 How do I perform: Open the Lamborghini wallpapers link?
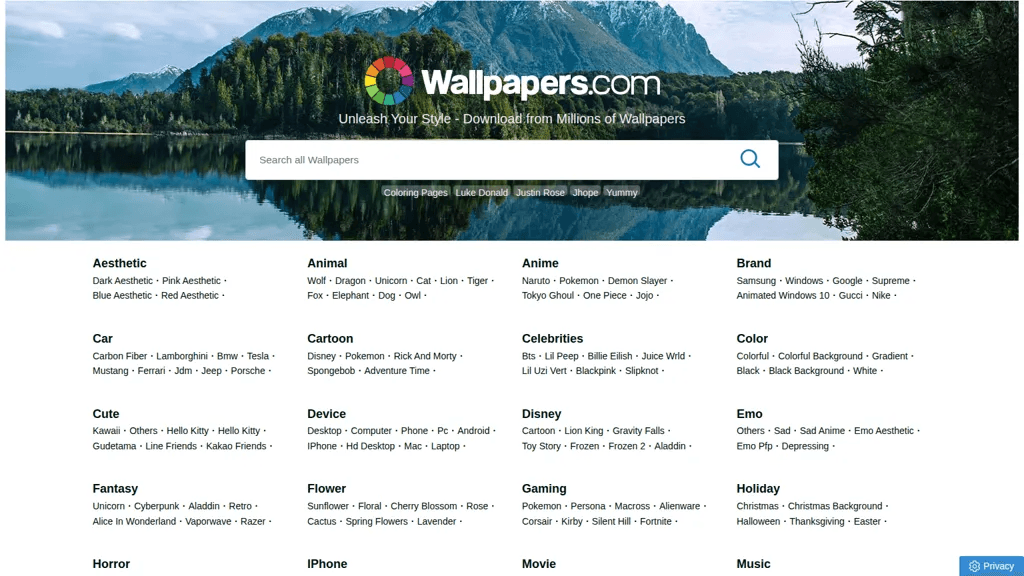[x=182, y=356]
